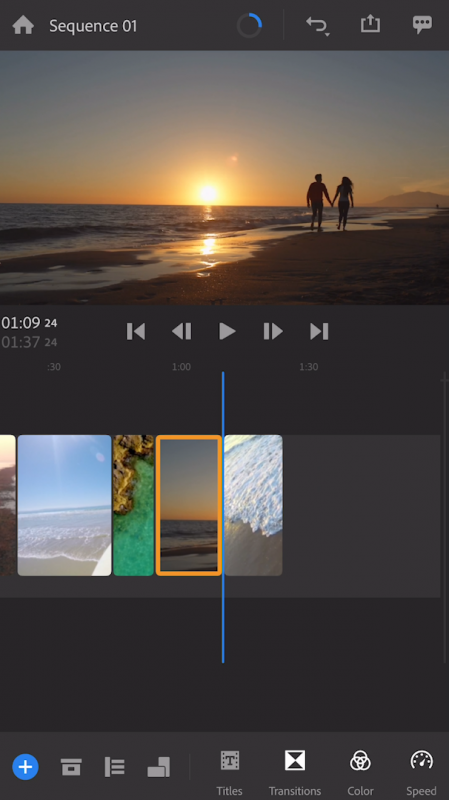Click the sunset beach video preview
Image resolution: width=449 pixels, height=800 pixels.
pos(224,178)
